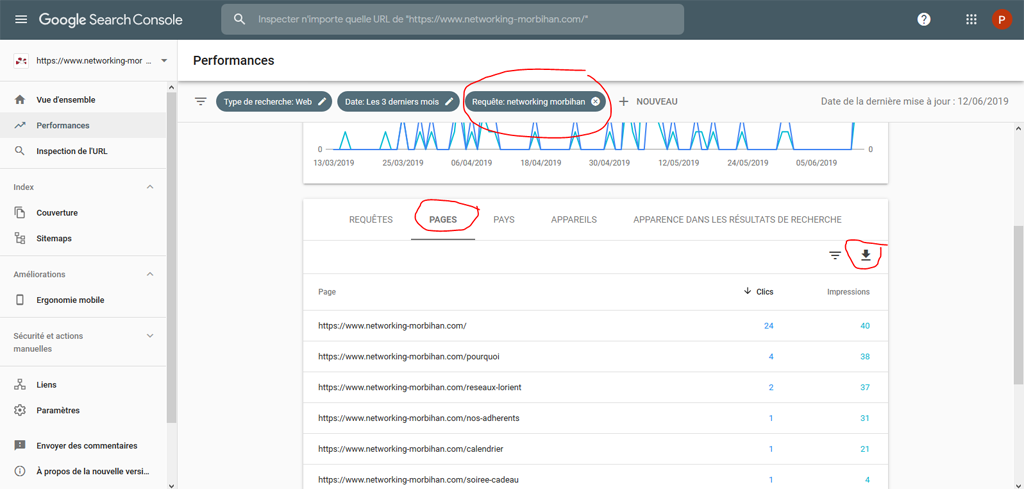Click the 37 impressions value
This screenshot has height=489, width=1024.
tap(865, 388)
